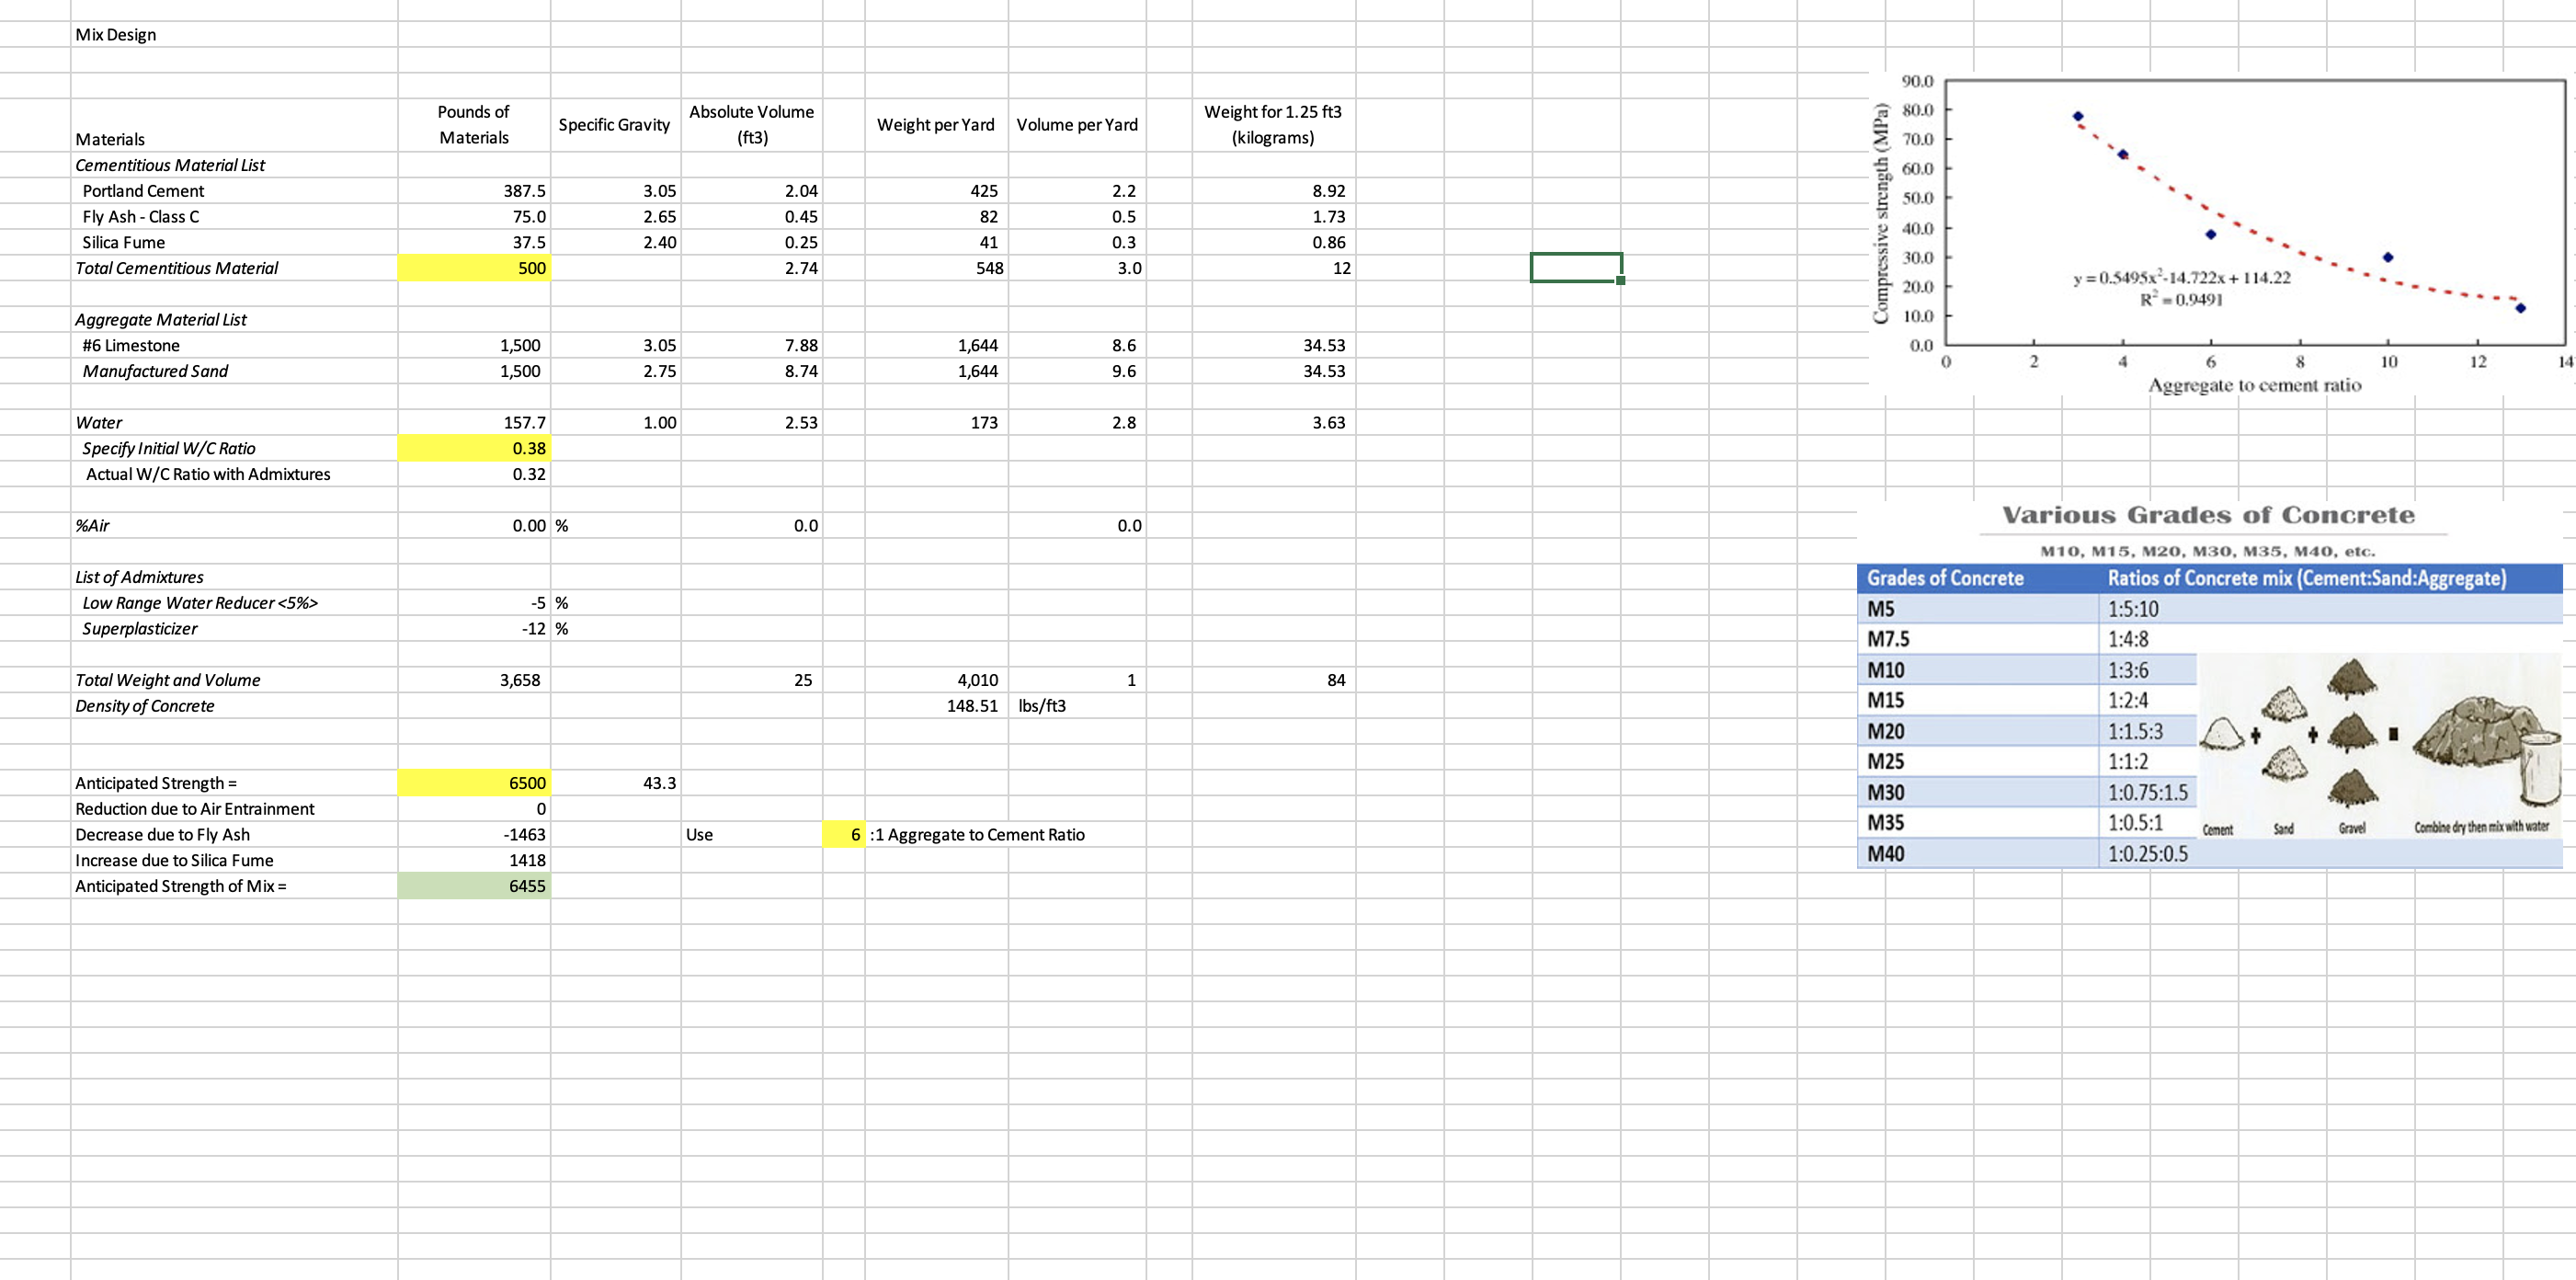Select the Water pounds value 157.7
2576x1280 pixels.
coord(474,422)
